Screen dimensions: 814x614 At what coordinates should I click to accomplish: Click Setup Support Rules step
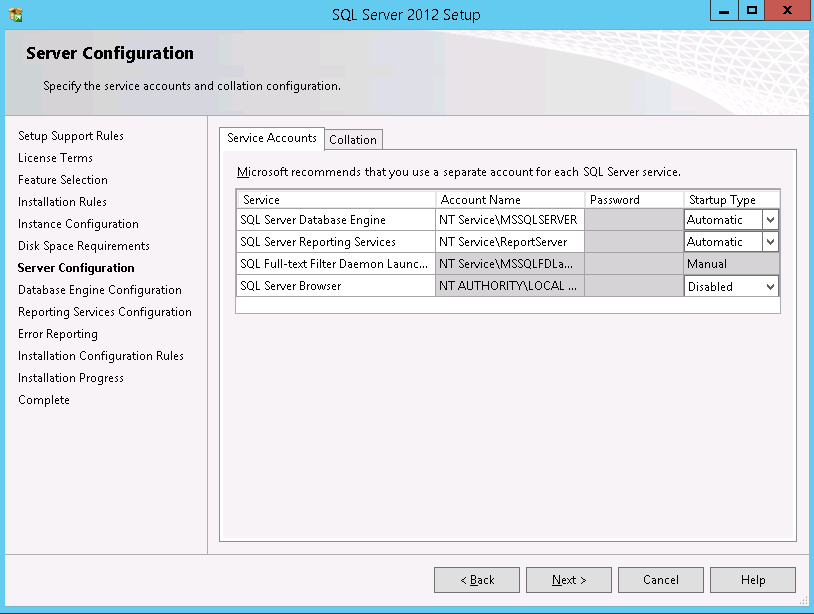71,136
